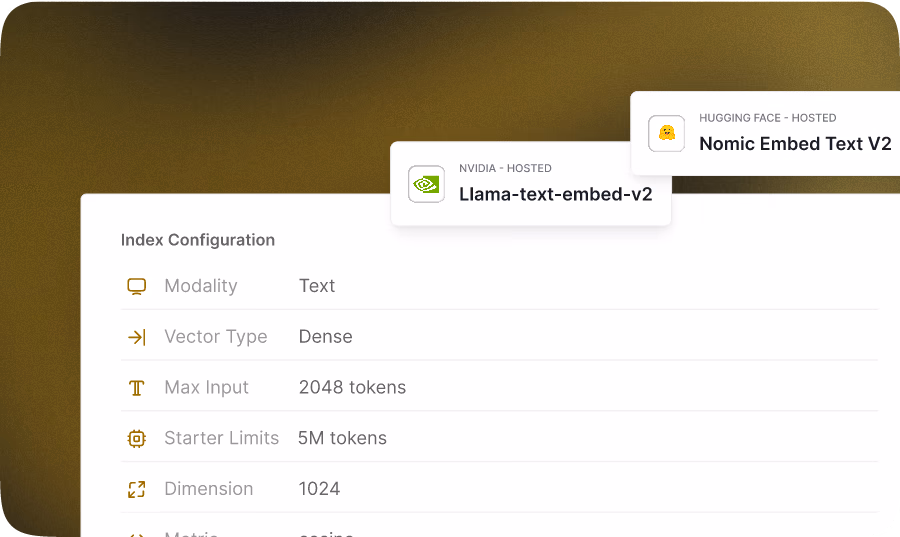Click the 2048 tokens value
This screenshot has width=900, height=537.
pos(352,387)
